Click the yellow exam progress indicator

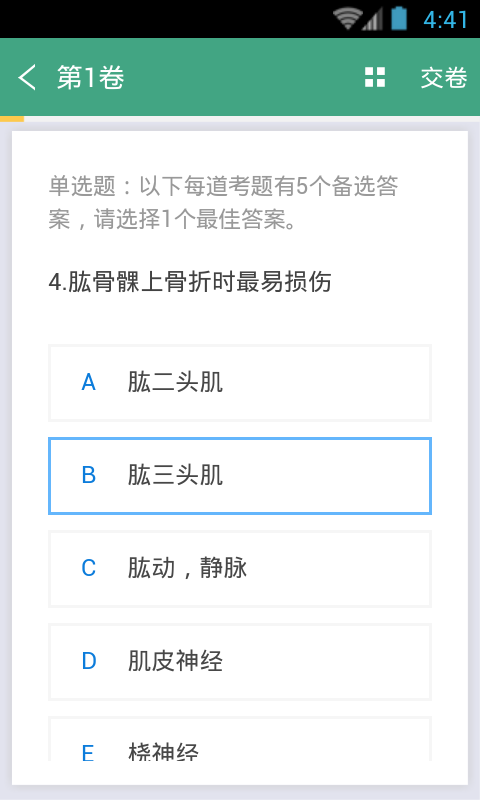(x=12, y=119)
